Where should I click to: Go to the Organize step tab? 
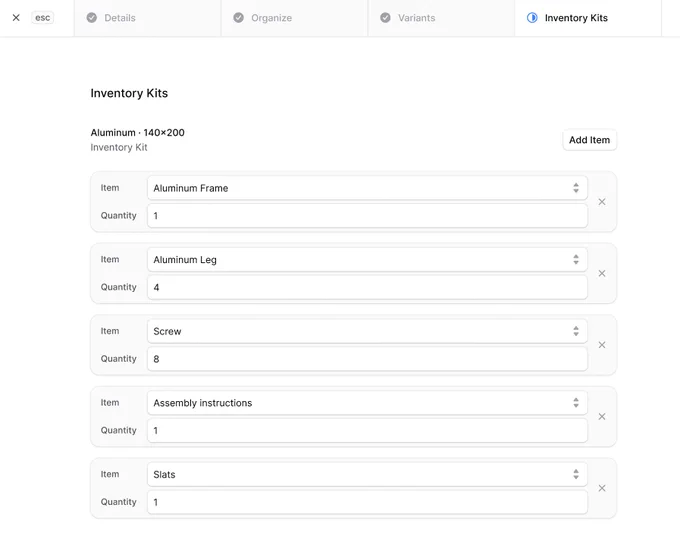[x=294, y=18]
